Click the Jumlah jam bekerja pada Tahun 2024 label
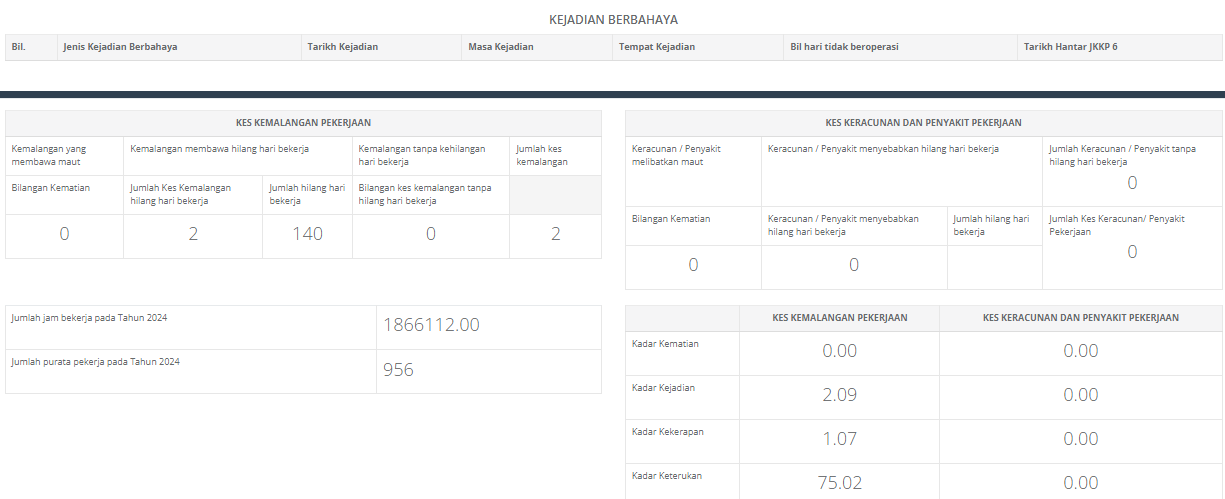Viewport: 1225px width, 499px height. coord(89,317)
